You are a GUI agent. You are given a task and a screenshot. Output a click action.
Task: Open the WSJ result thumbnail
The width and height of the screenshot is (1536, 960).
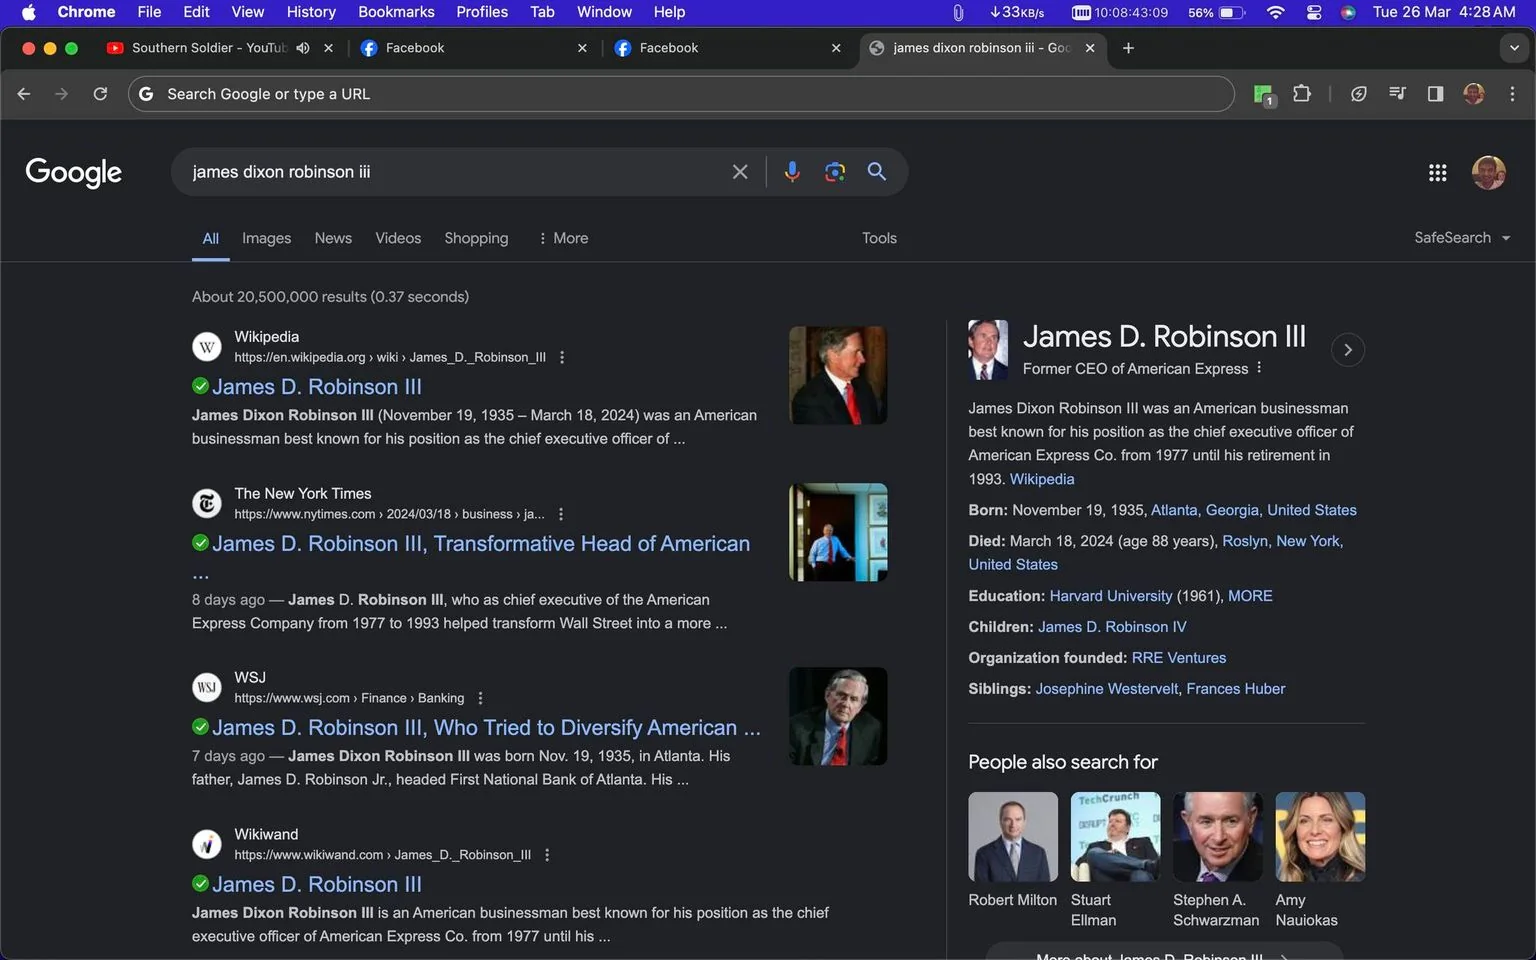point(838,716)
